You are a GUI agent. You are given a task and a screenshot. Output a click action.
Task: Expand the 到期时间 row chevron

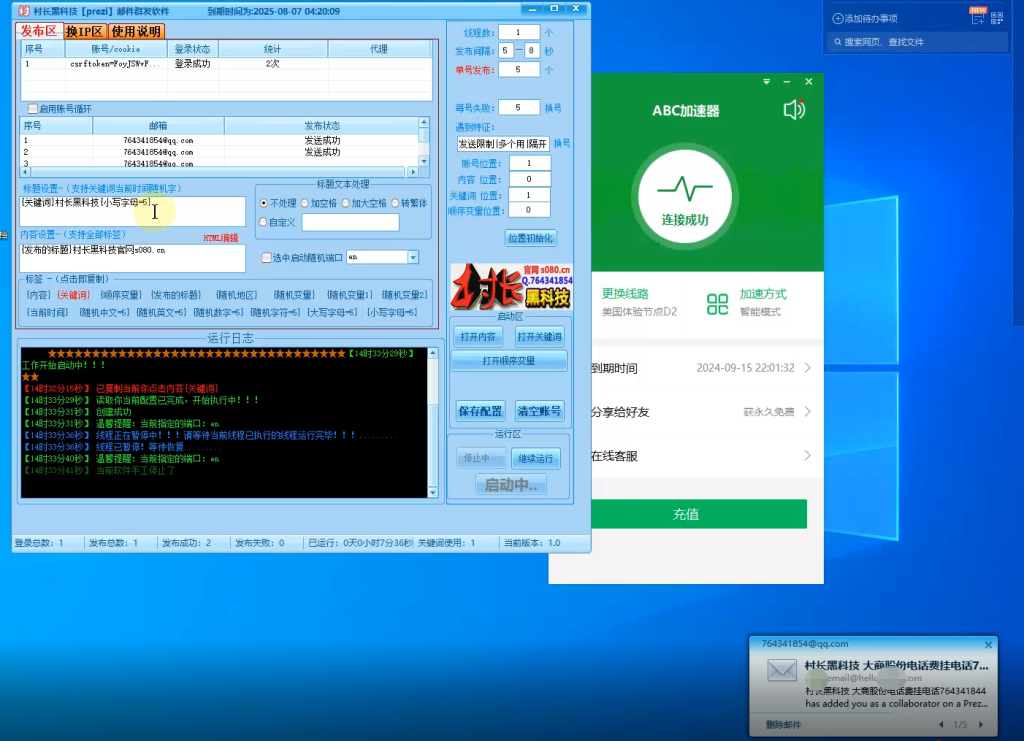point(807,368)
